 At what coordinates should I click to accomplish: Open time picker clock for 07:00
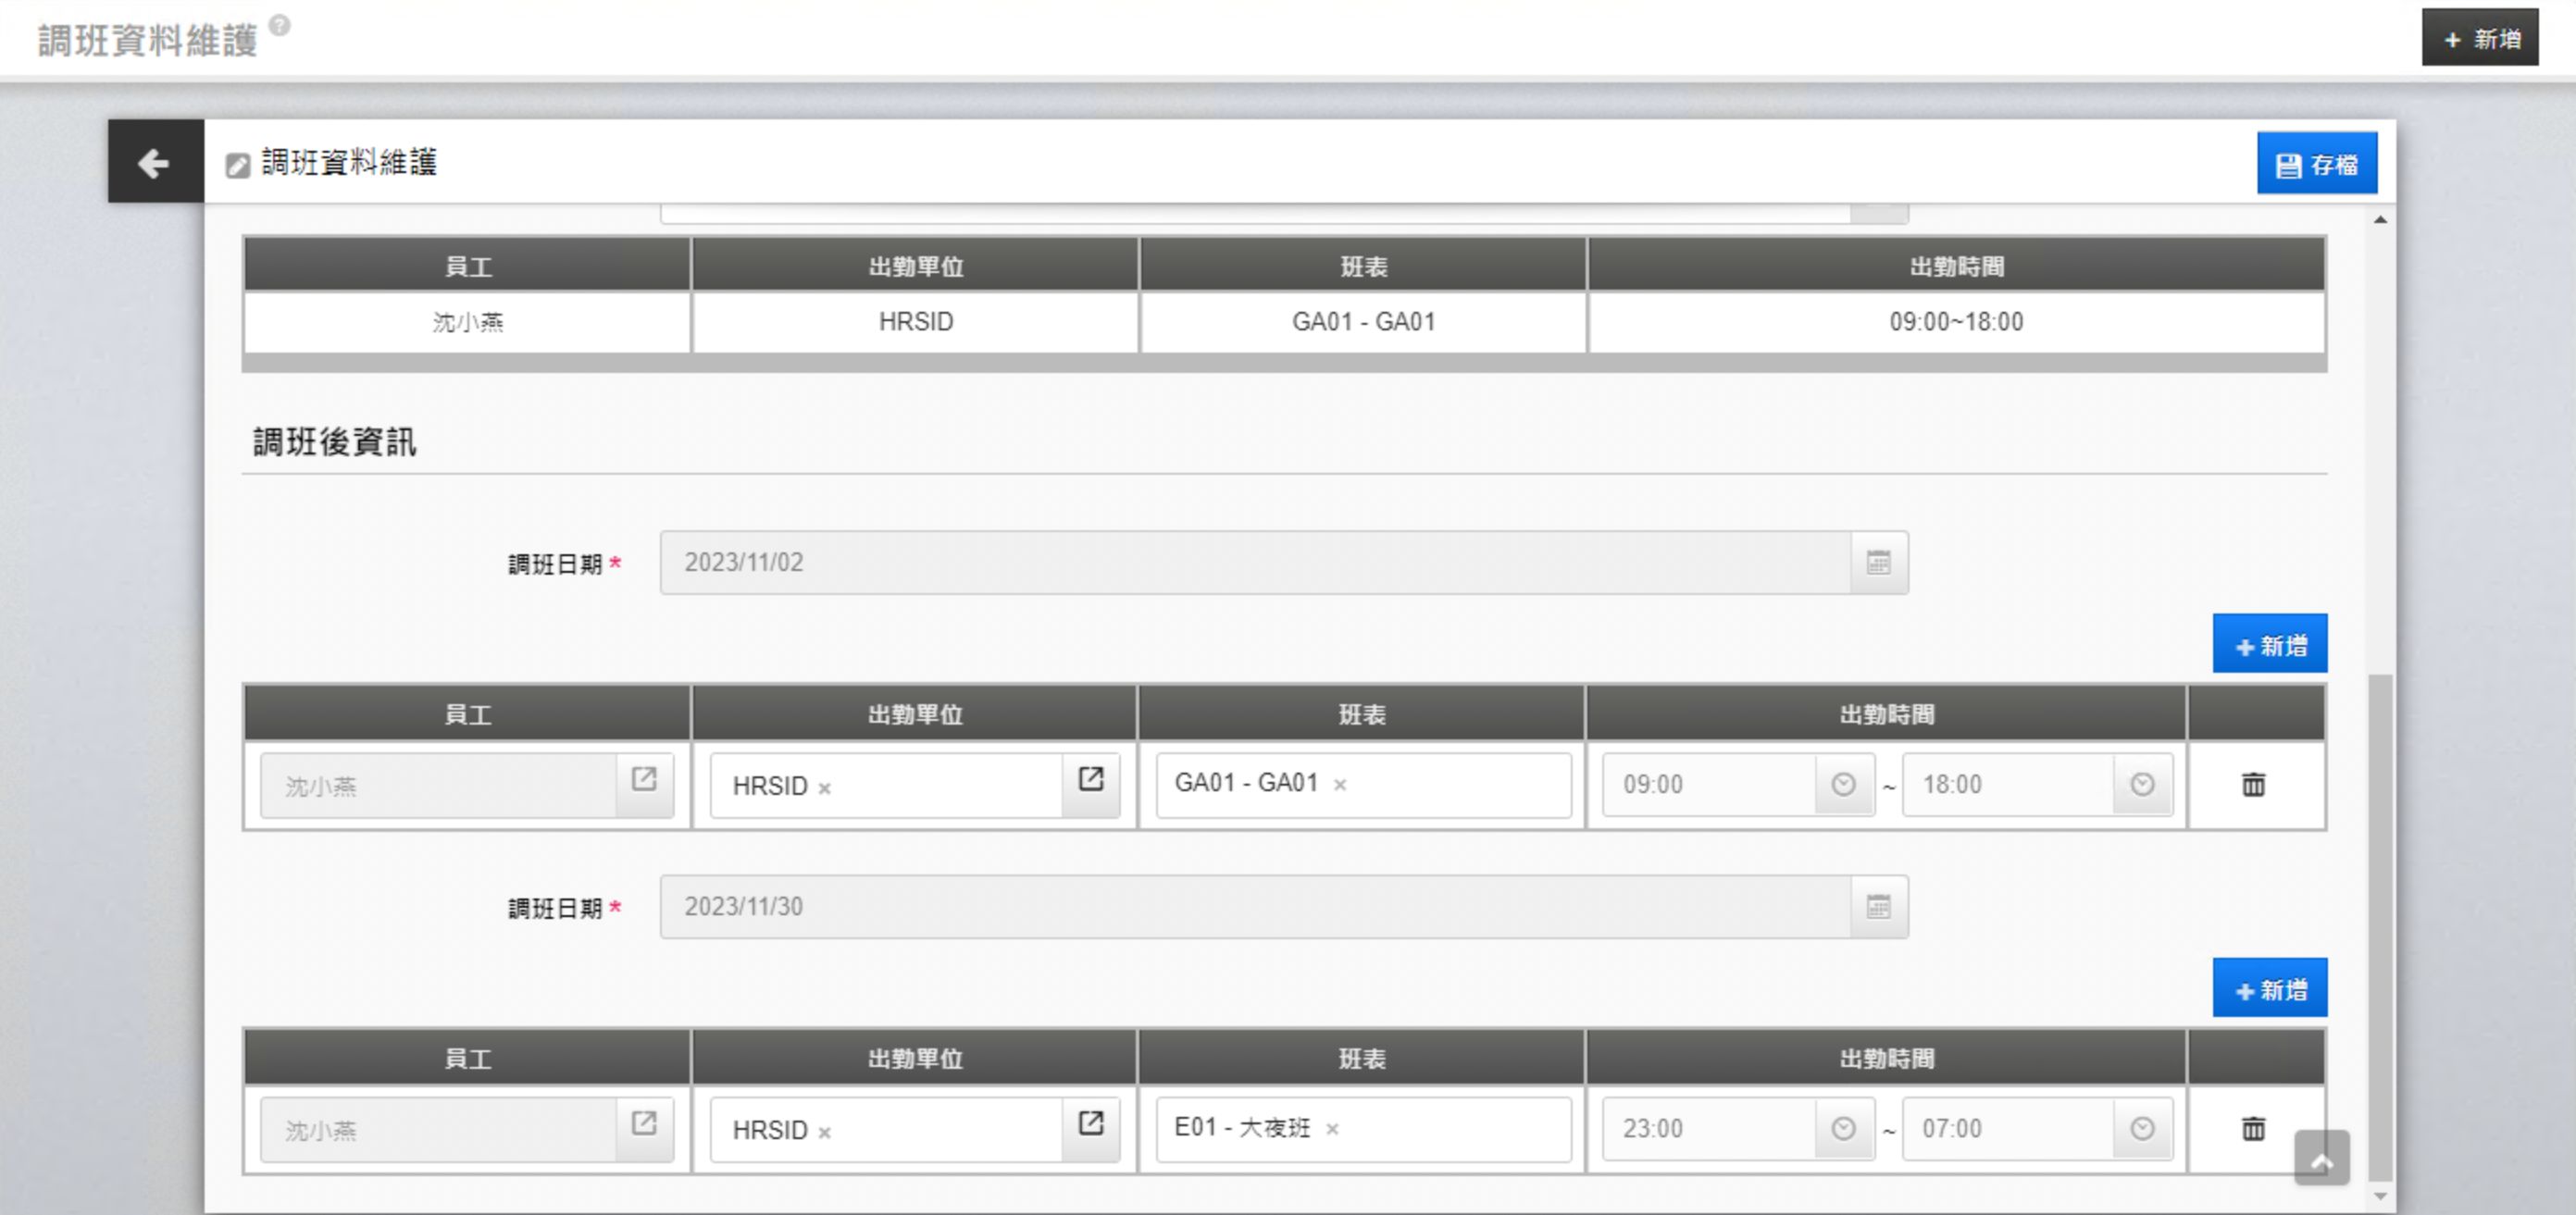coord(2142,1129)
